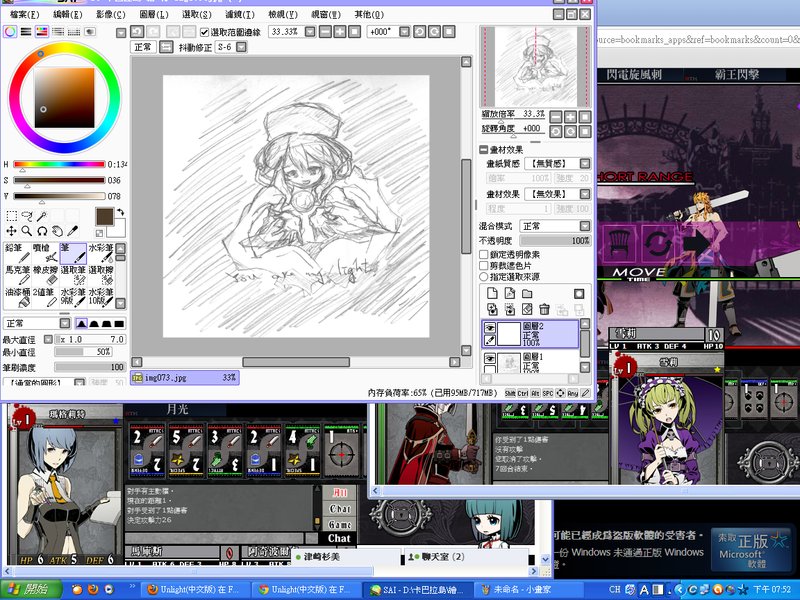
Task: Pick the rectangular selection tool
Action: [x=11, y=216]
